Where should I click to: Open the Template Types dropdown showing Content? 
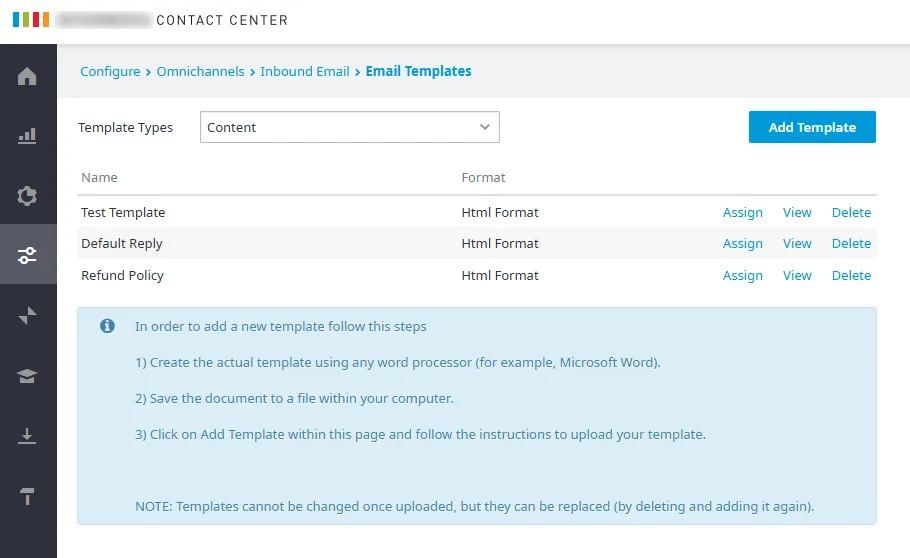click(349, 127)
